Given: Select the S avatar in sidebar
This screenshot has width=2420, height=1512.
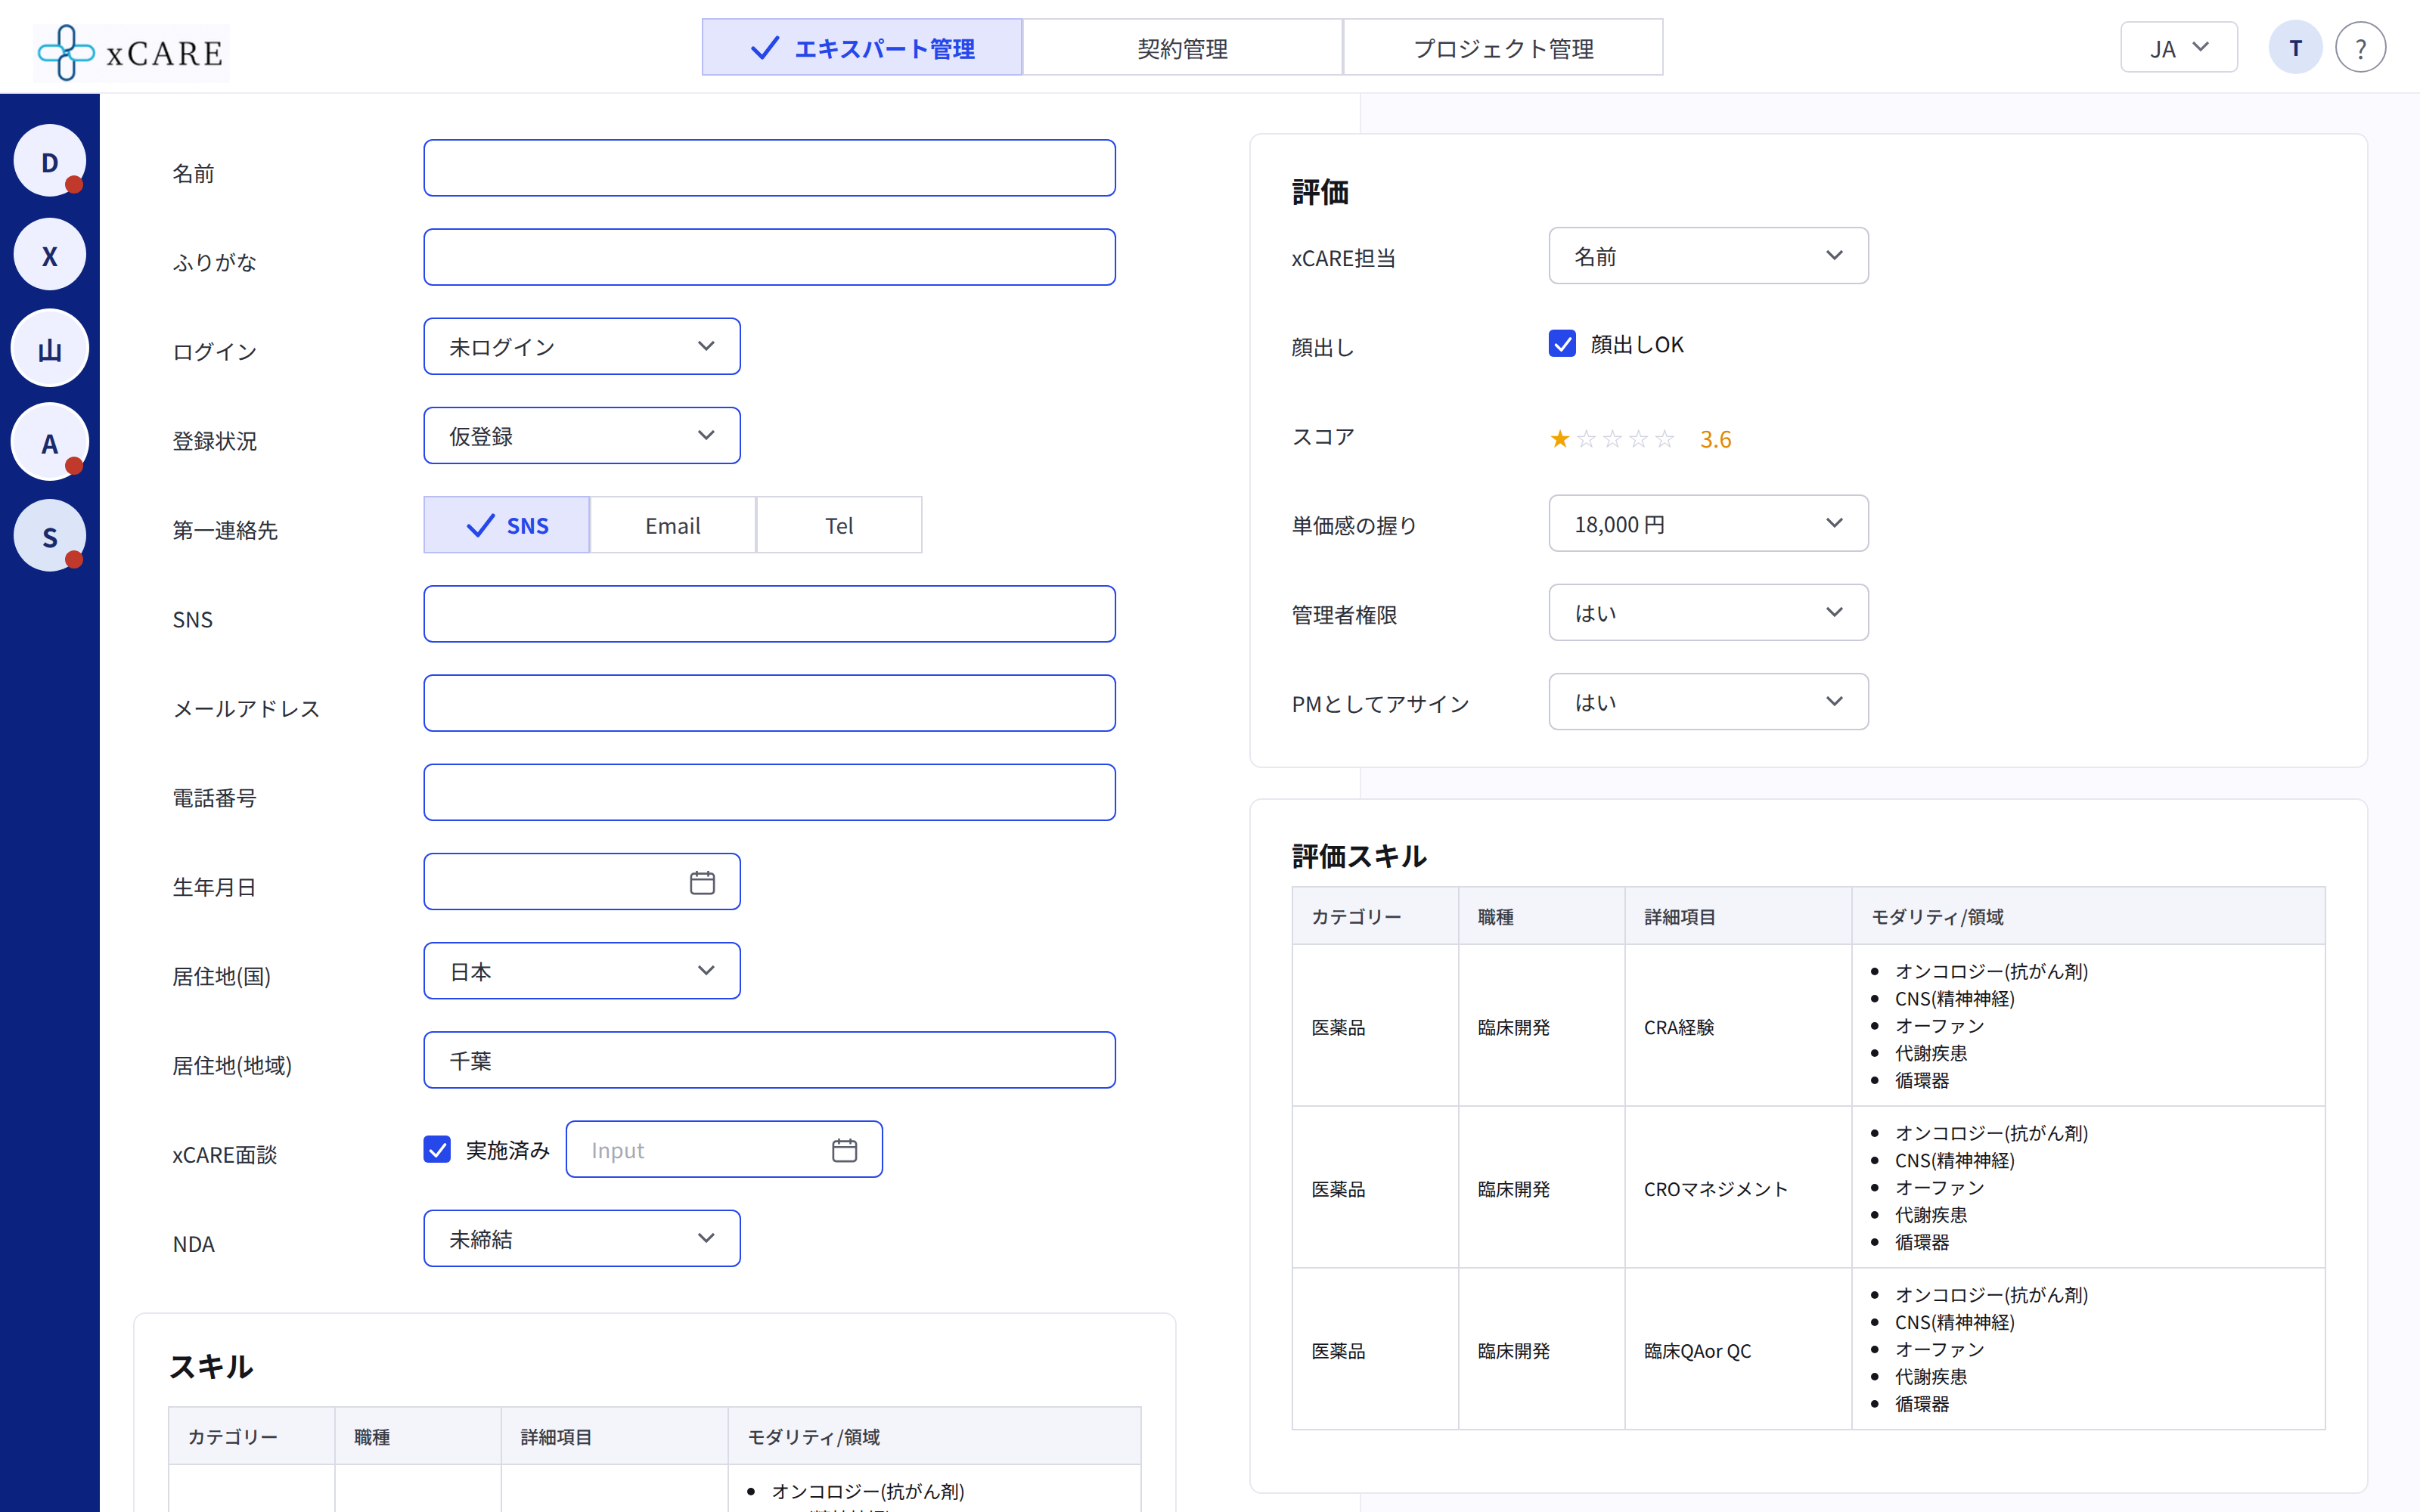Looking at the screenshot, I should point(50,537).
